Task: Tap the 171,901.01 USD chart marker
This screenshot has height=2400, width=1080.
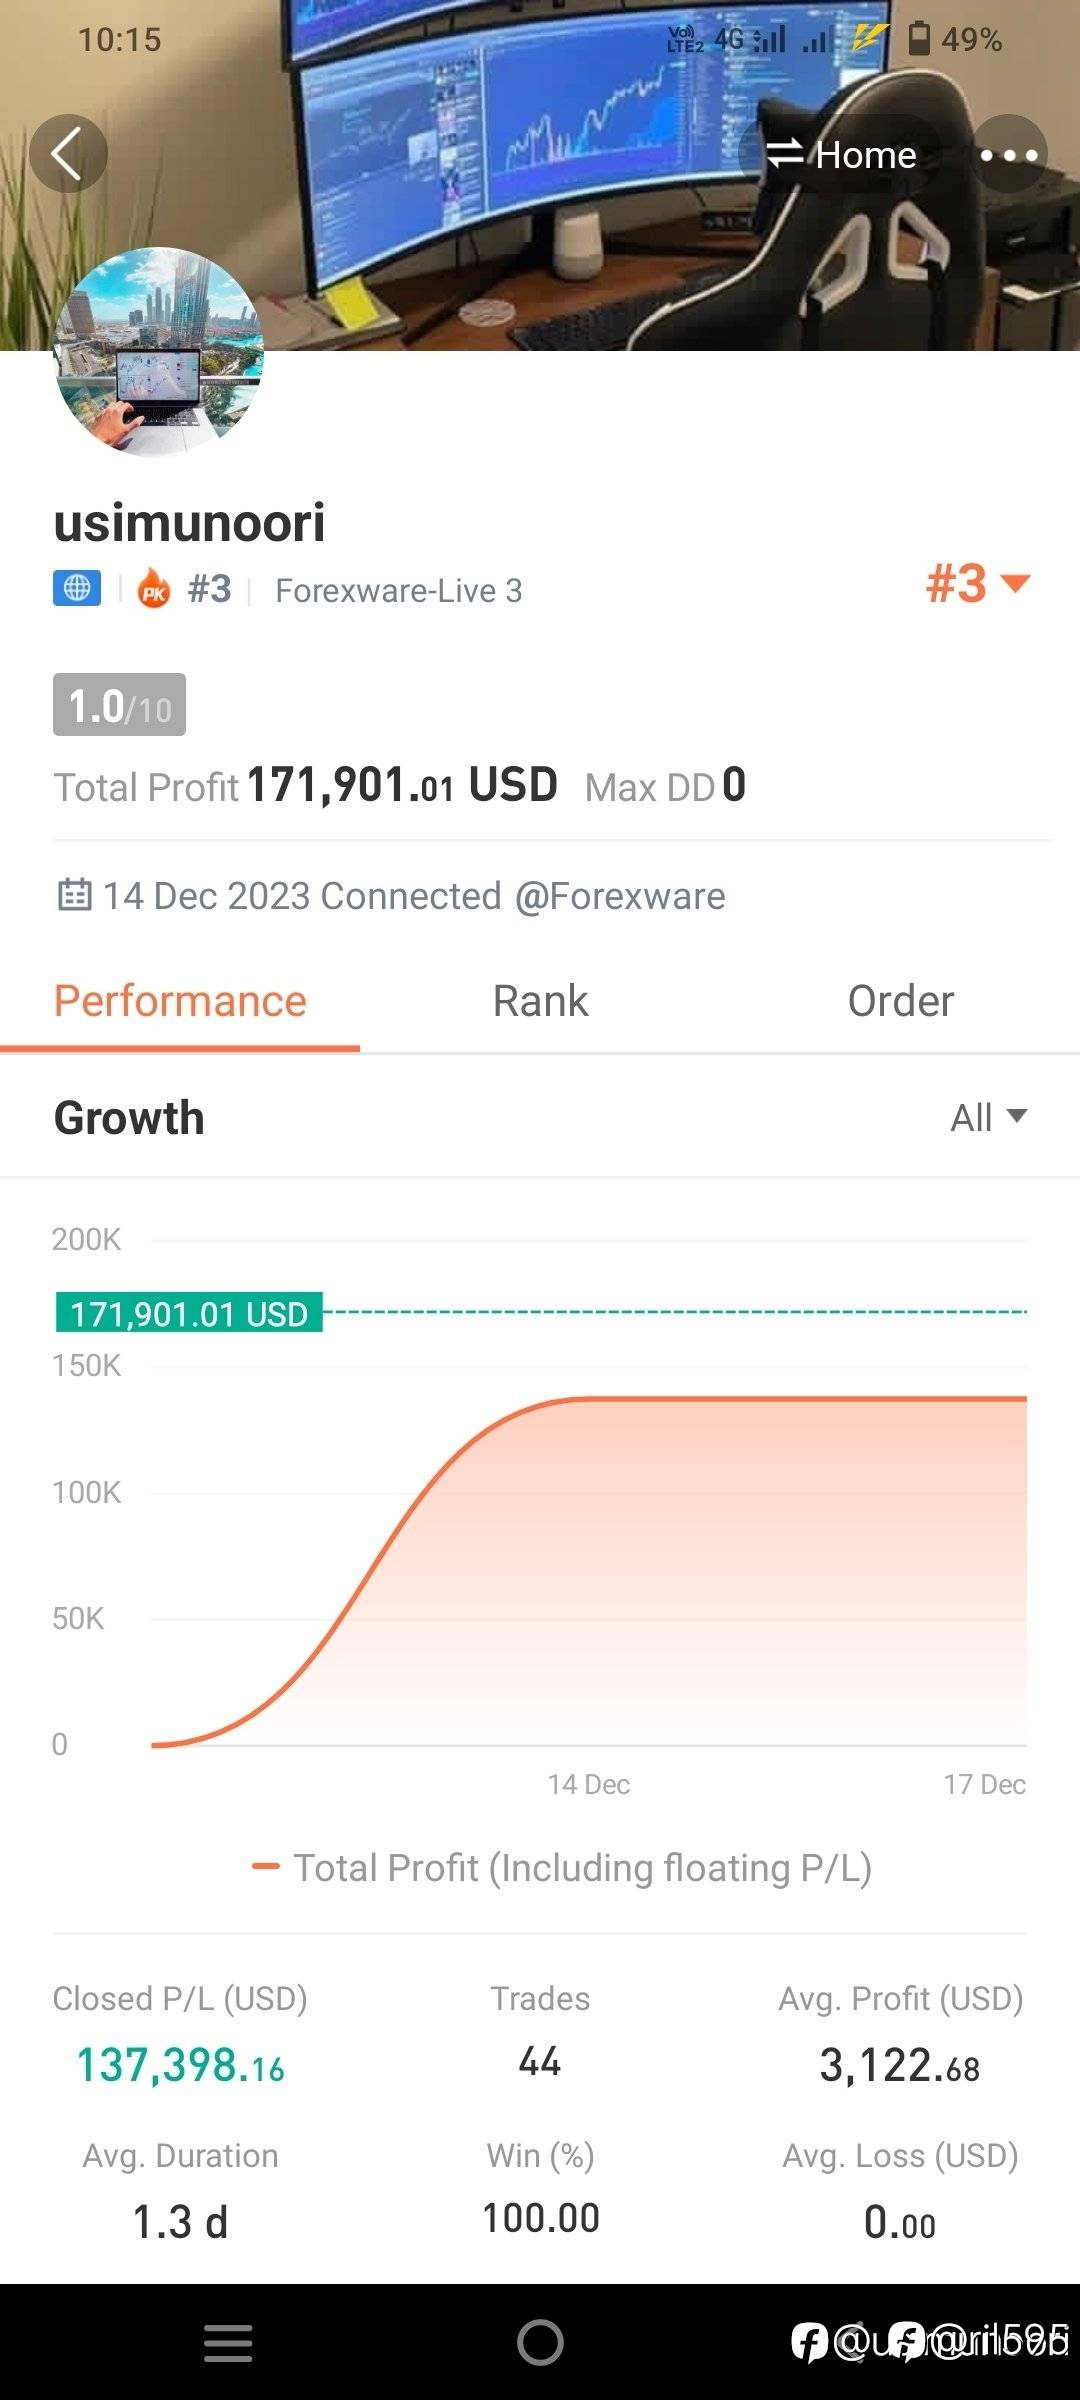Action: pos(189,1313)
